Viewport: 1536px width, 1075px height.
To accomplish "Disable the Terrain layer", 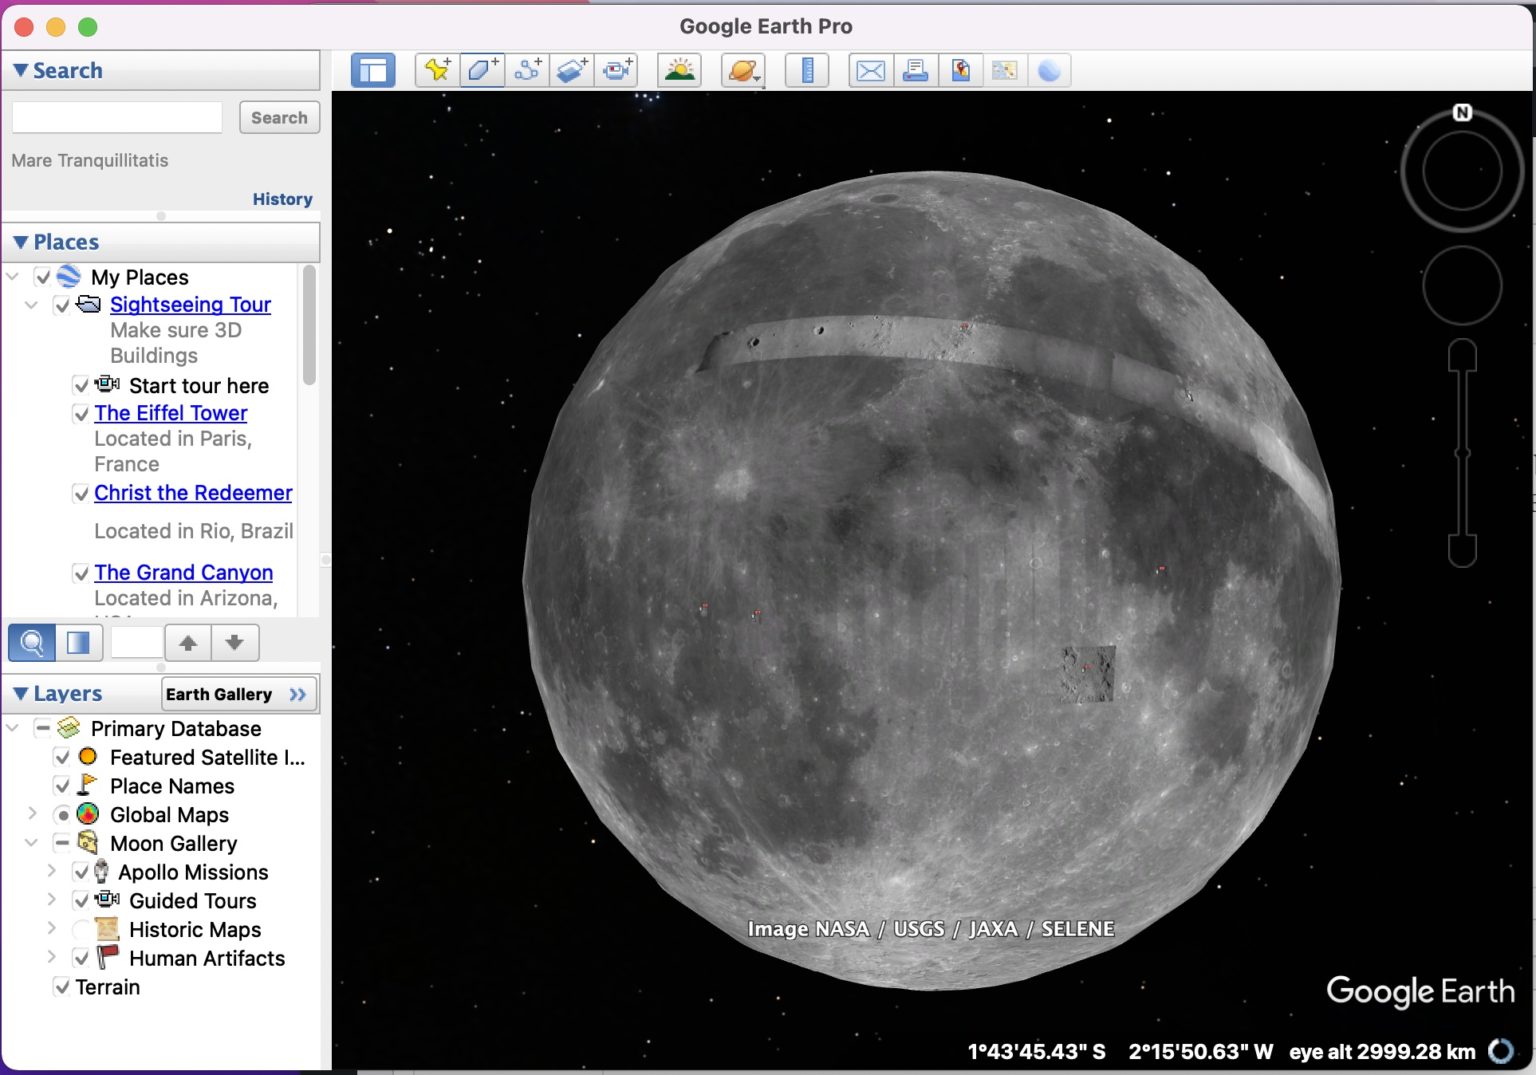I will click(62, 987).
